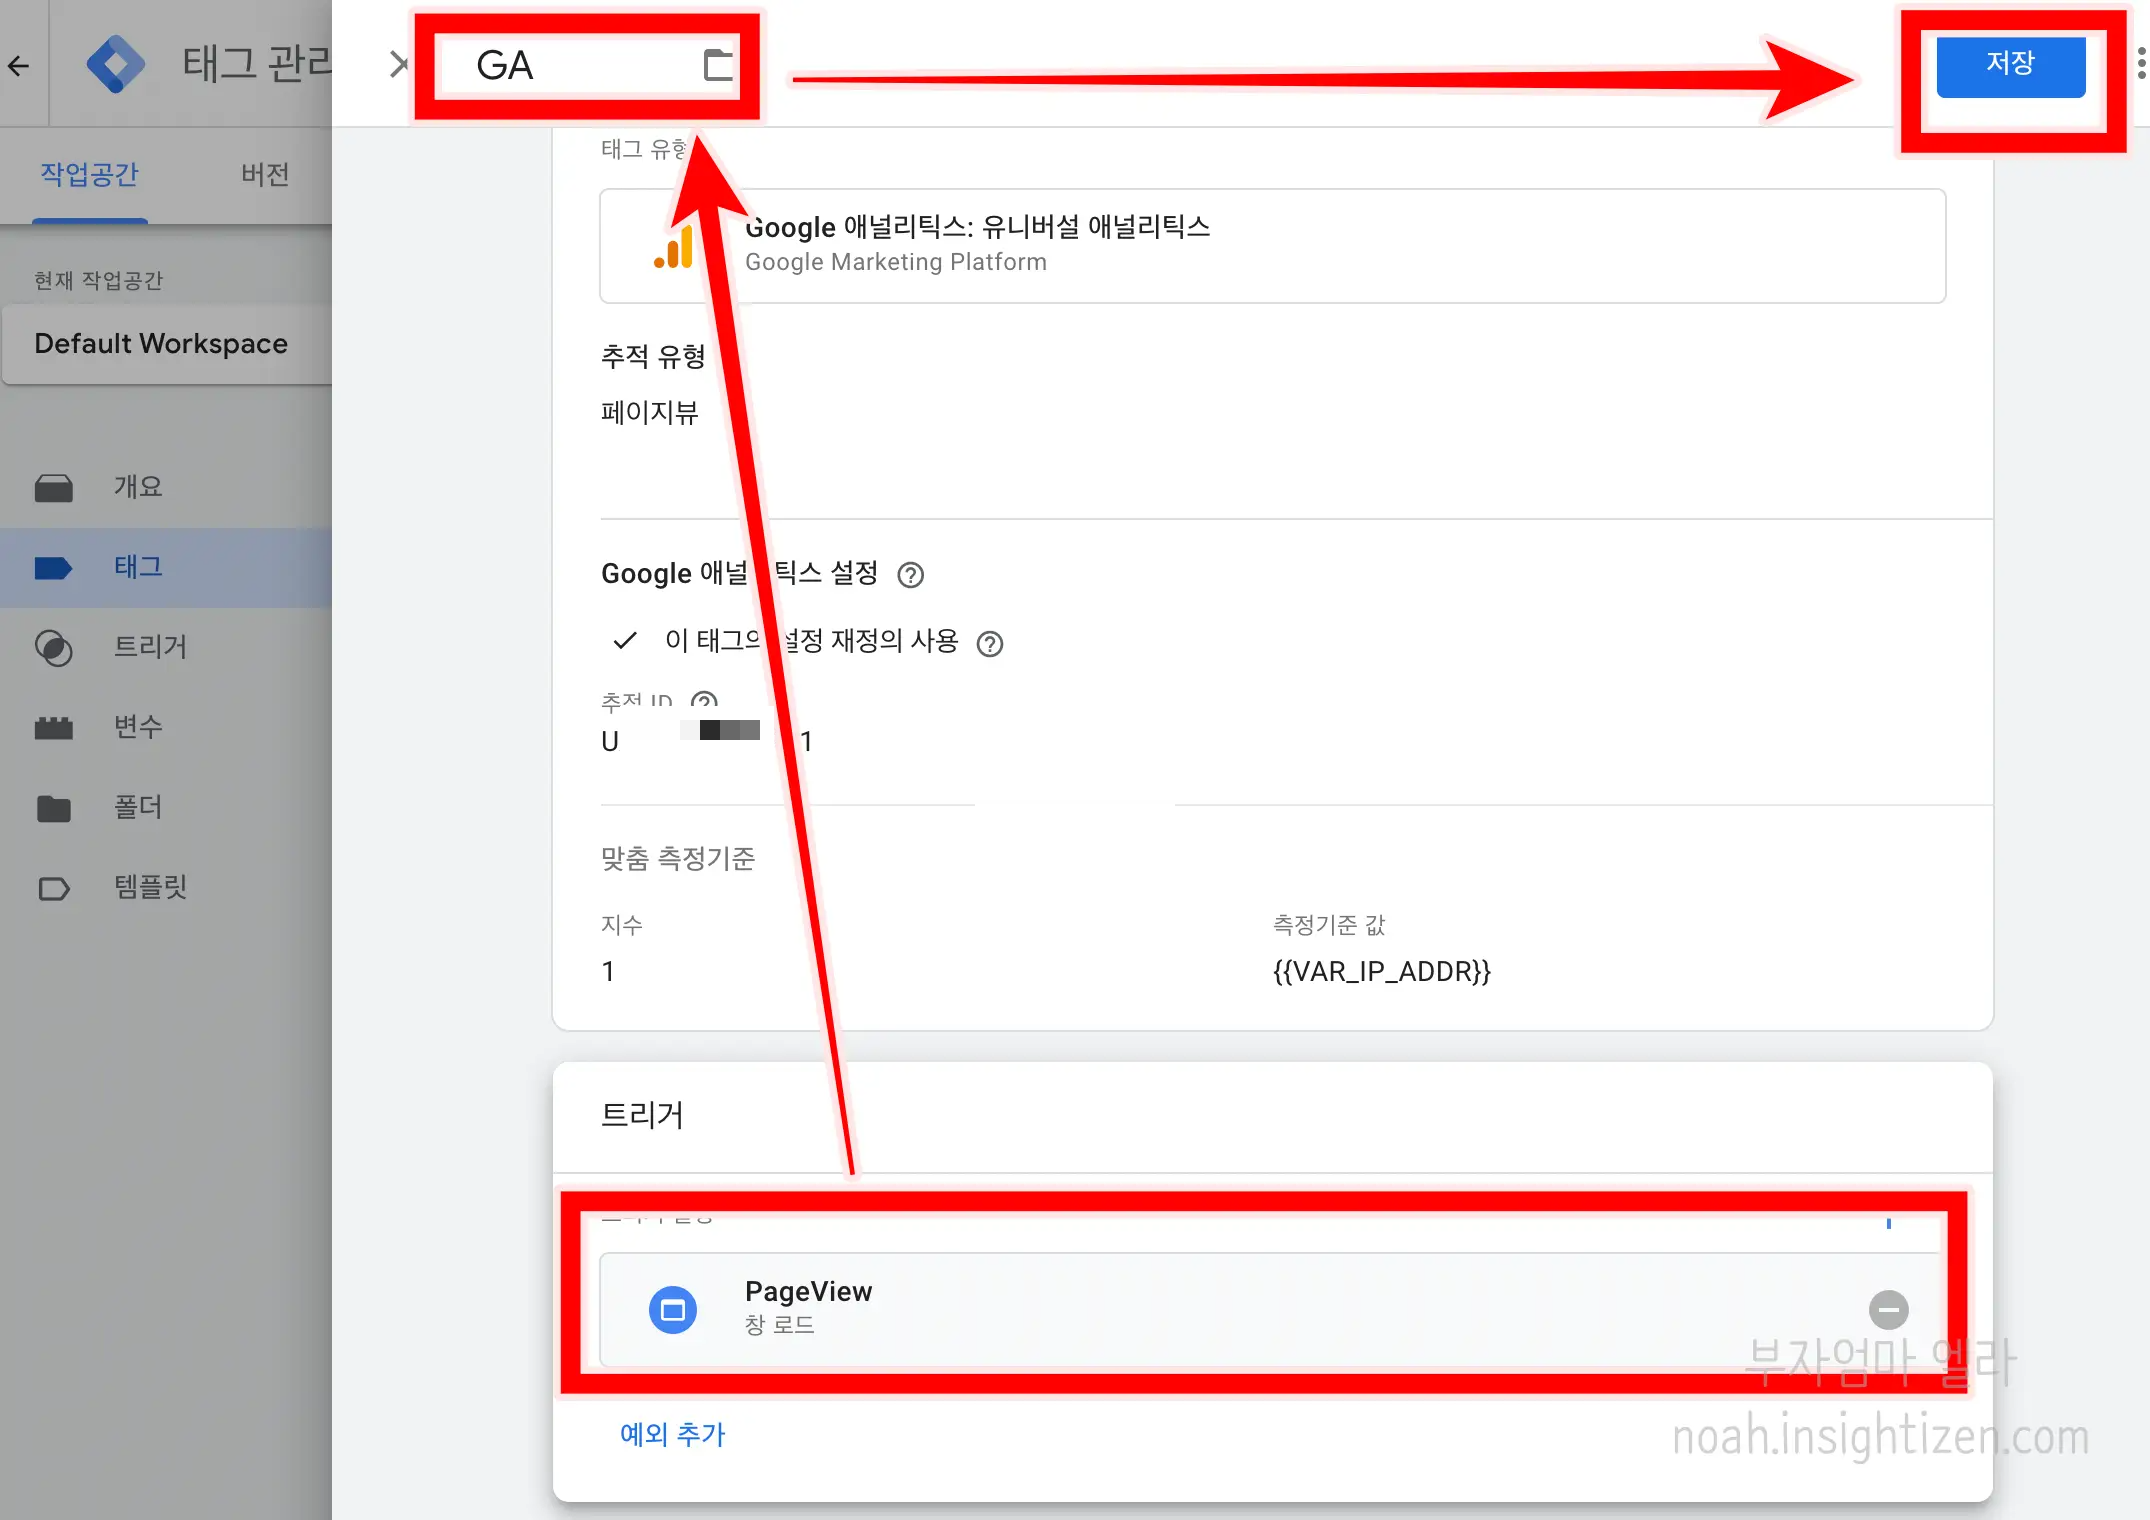Close the tag editor with X
Viewport: 2150px width, 1520px height.
[399, 65]
